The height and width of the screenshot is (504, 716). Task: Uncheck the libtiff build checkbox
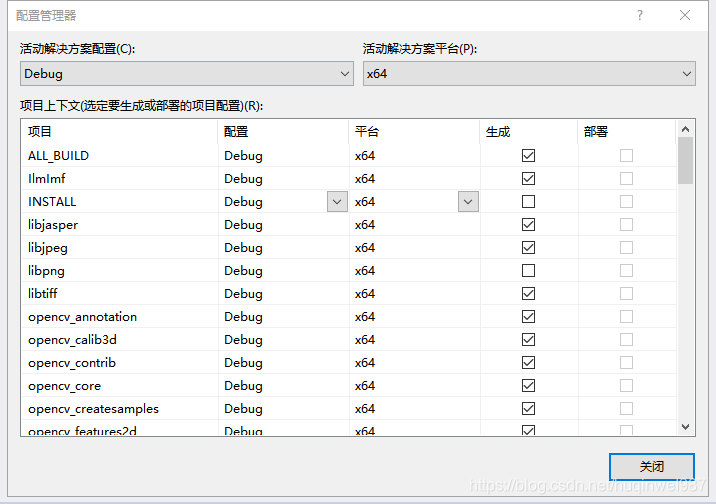point(528,294)
